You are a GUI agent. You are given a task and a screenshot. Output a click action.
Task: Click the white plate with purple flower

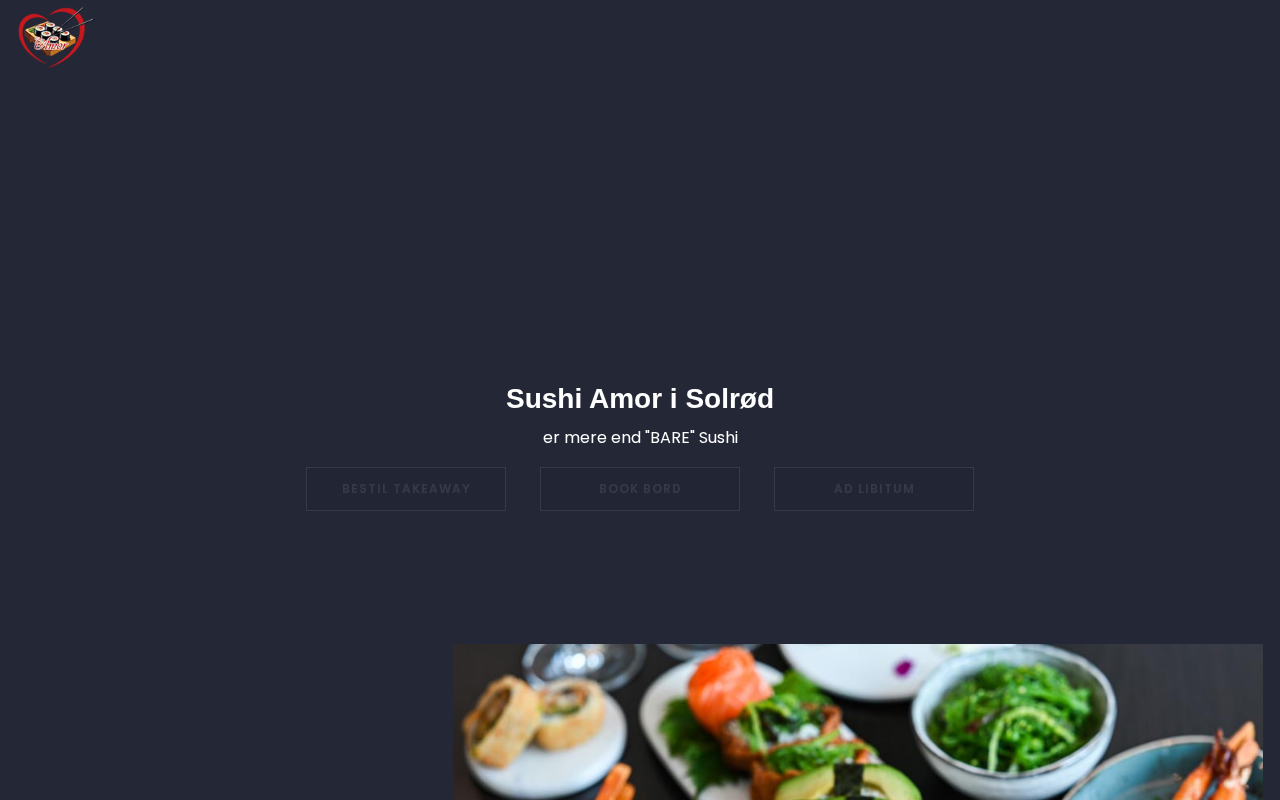pos(870,668)
